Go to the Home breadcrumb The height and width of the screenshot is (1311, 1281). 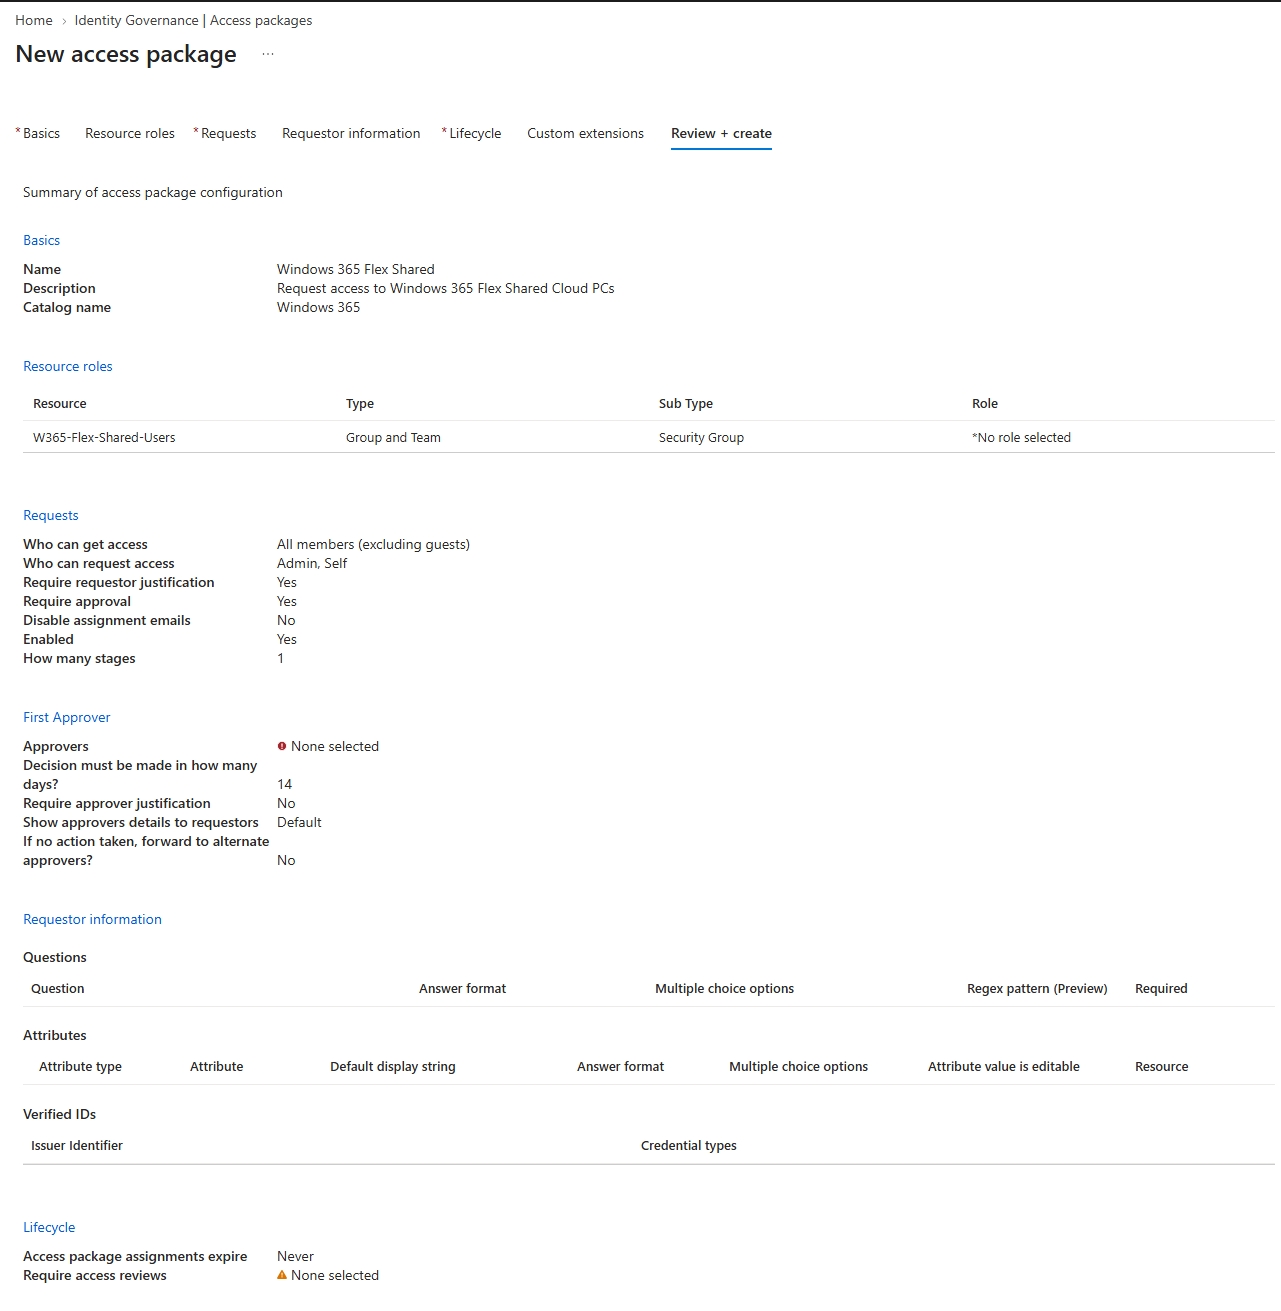34,20
